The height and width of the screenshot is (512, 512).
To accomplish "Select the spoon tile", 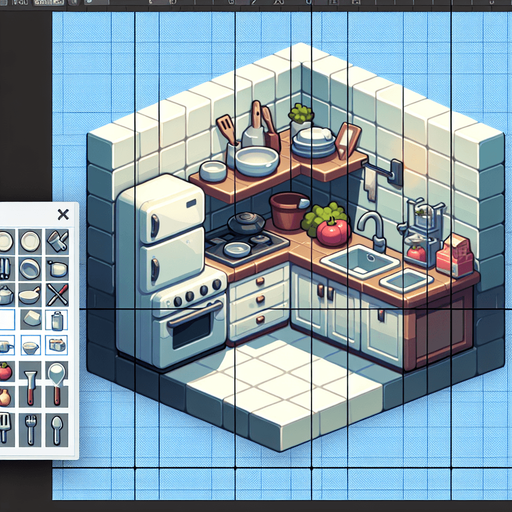I will pyautogui.click(x=57, y=430).
